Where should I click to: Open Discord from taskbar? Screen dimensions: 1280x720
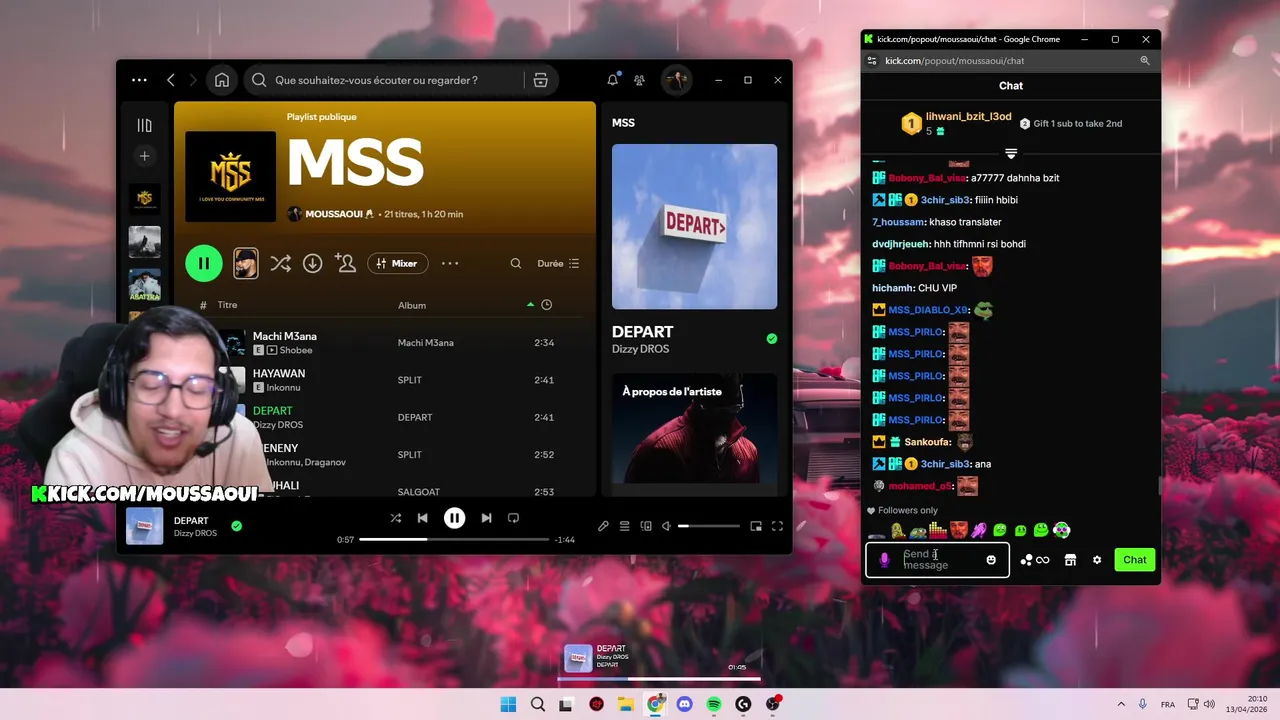pos(684,704)
